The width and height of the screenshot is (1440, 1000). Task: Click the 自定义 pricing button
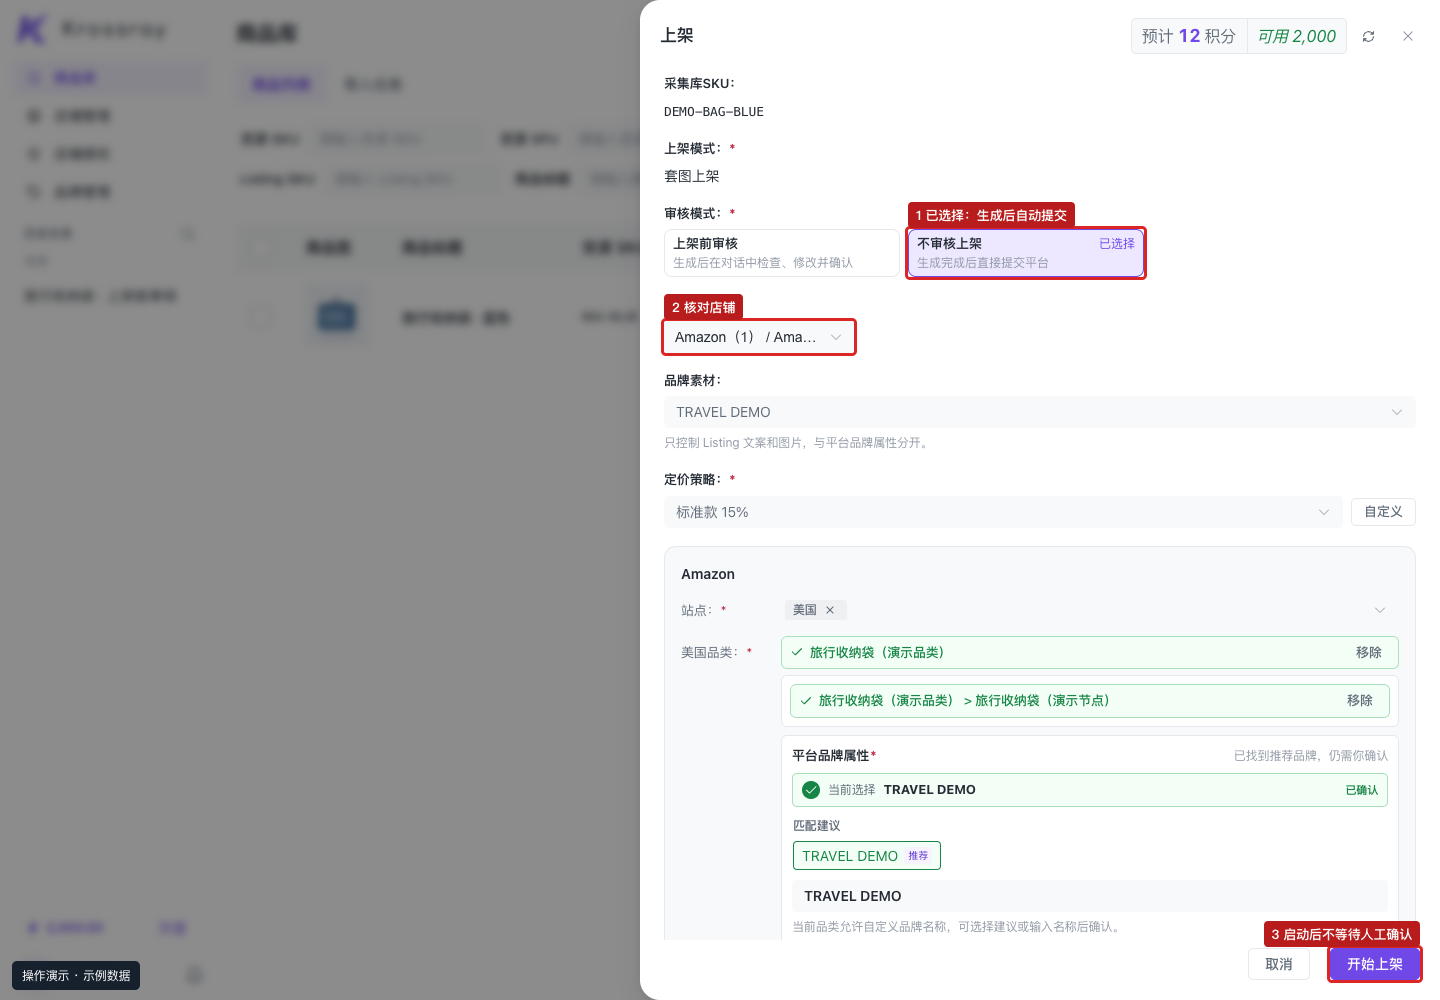click(x=1383, y=512)
